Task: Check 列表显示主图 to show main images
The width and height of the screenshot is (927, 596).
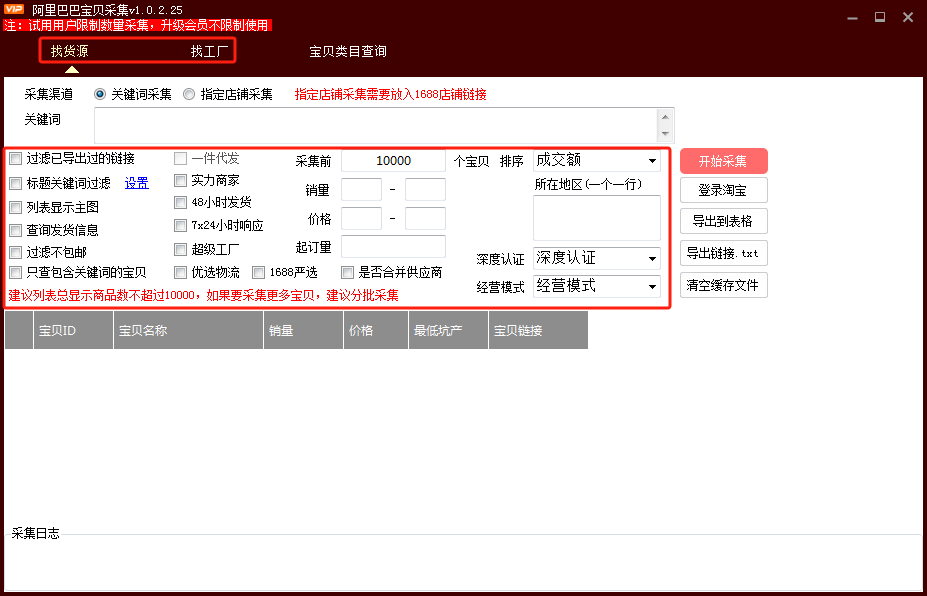Action: click(15, 207)
